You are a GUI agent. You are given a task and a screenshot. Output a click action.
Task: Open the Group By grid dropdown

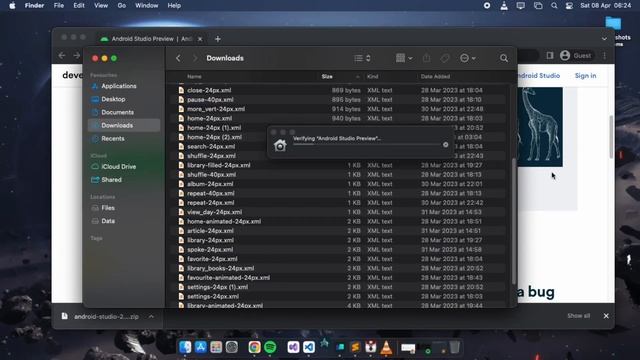404,58
